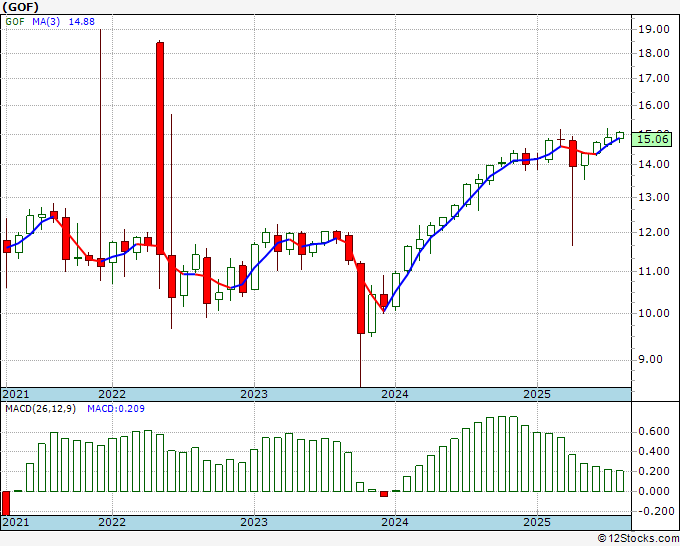Click the 13.00 price axis label
The width and height of the screenshot is (680, 546).
tap(654, 197)
